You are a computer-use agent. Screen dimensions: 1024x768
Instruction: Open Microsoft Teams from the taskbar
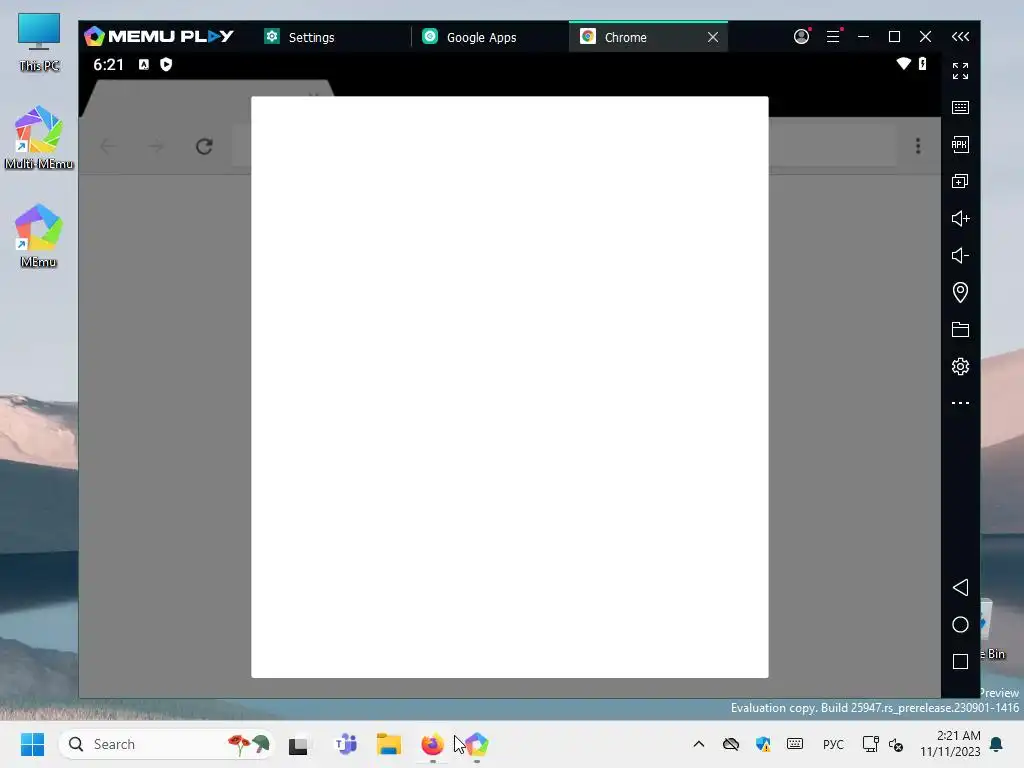345,744
